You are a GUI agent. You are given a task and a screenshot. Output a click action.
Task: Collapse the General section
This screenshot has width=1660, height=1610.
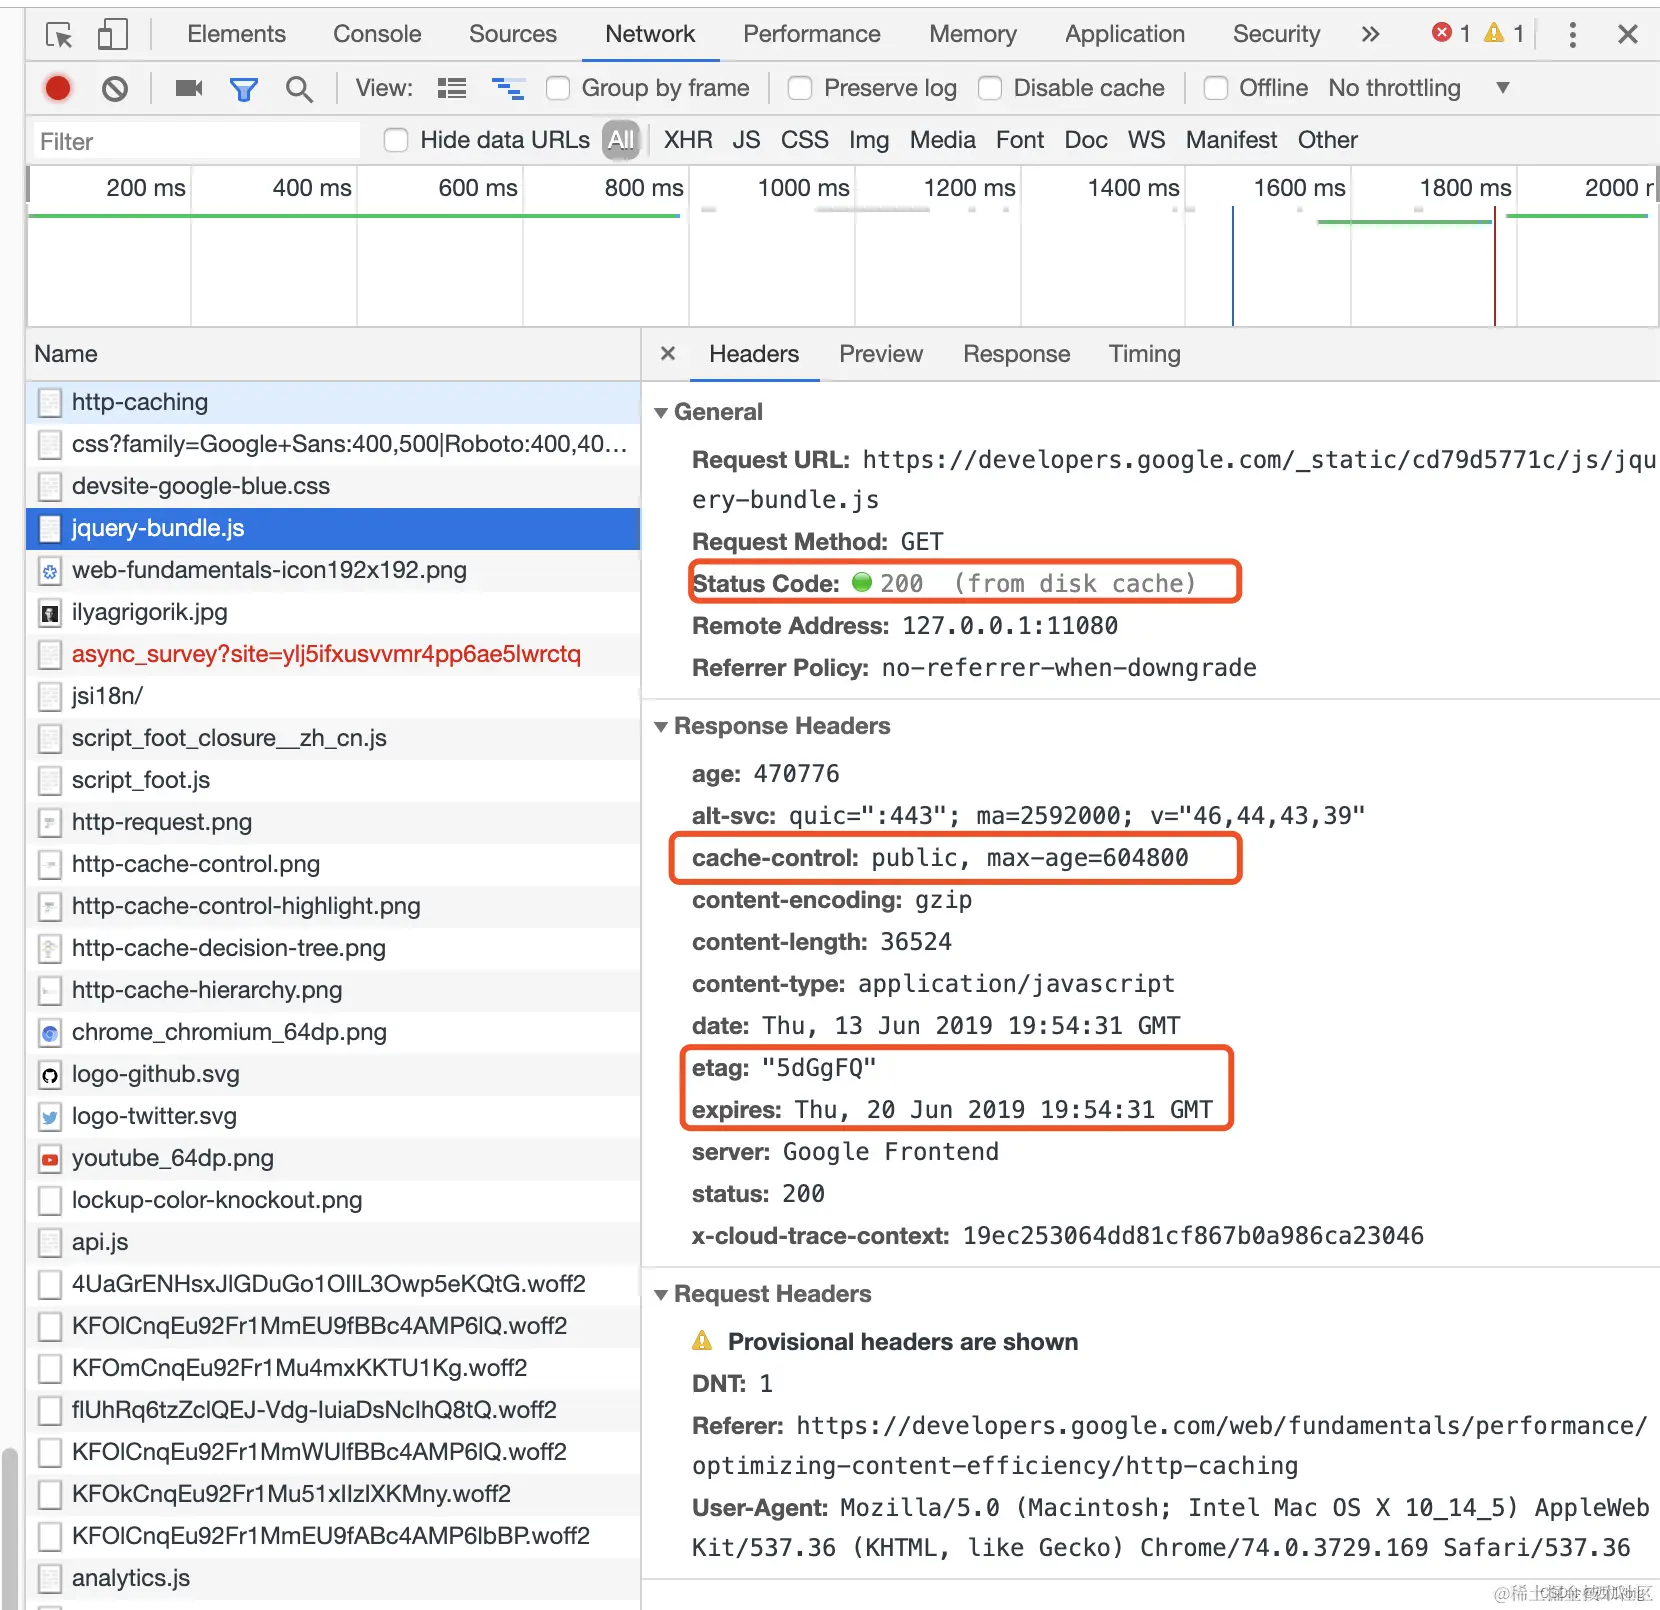click(661, 413)
